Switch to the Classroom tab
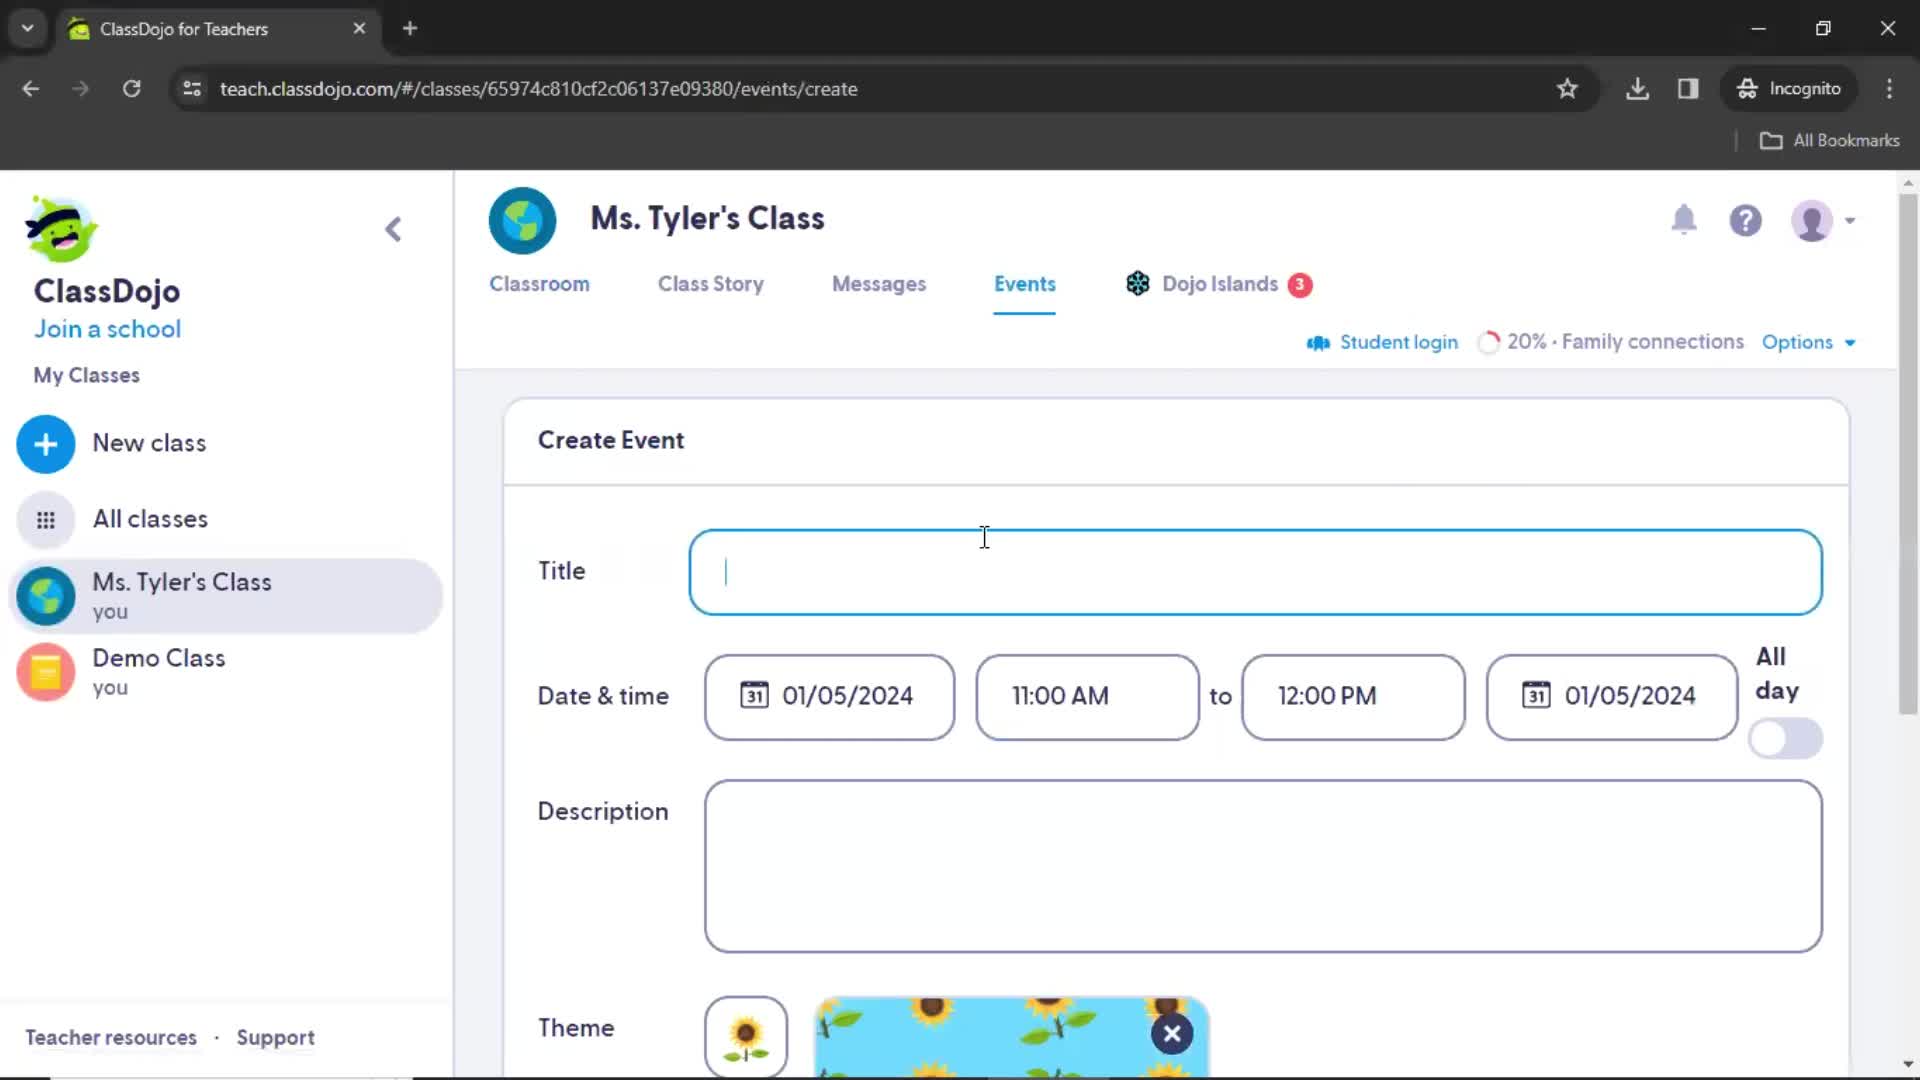Screen dimensions: 1920x1080 pos(539,284)
